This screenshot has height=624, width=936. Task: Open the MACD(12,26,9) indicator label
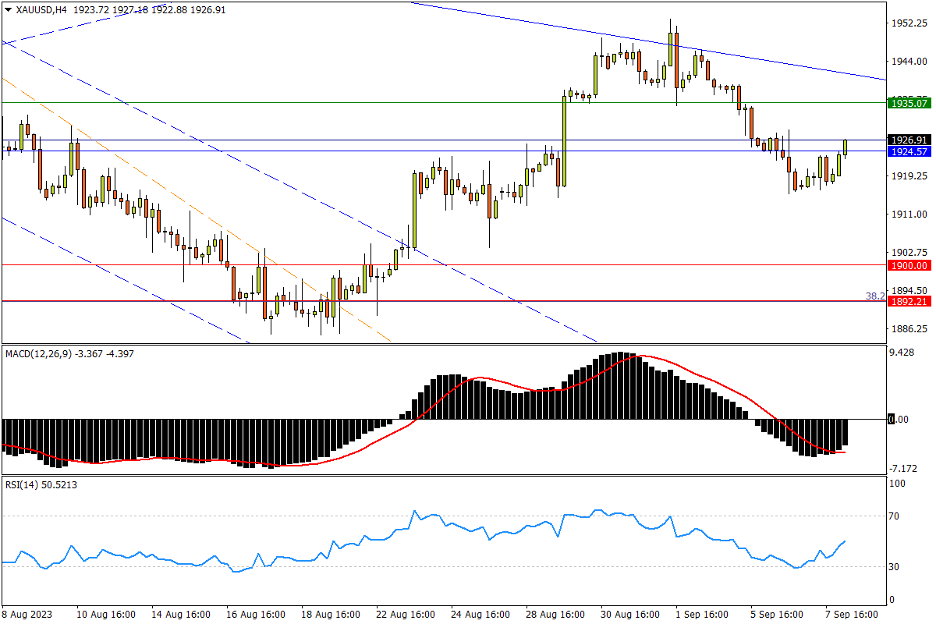tap(45, 353)
